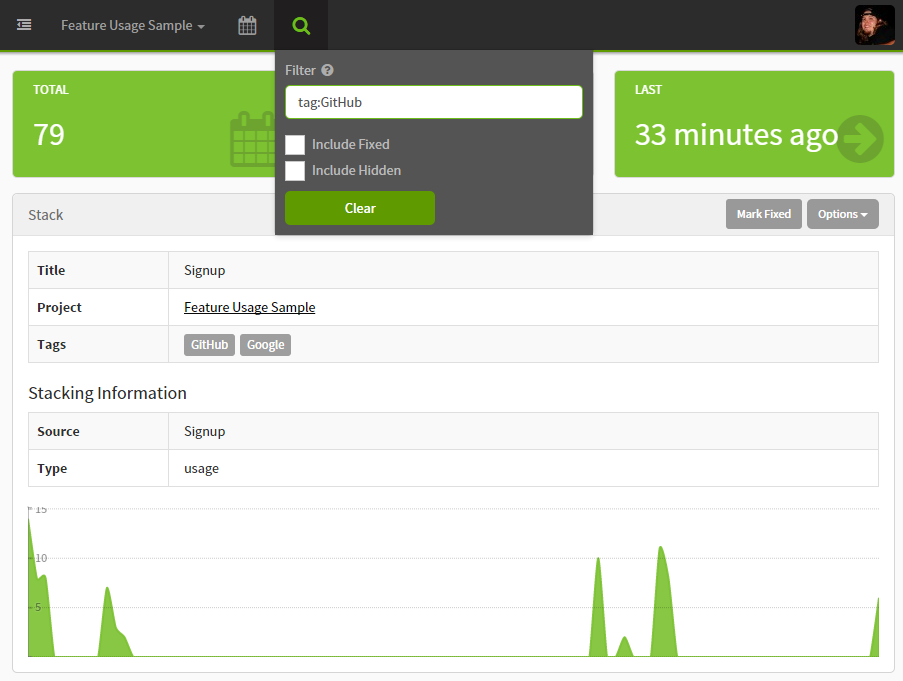Image resolution: width=903 pixels, height=681 pixels.
Task: Open your profile via the avatar picture
Action: pos(874,25)
